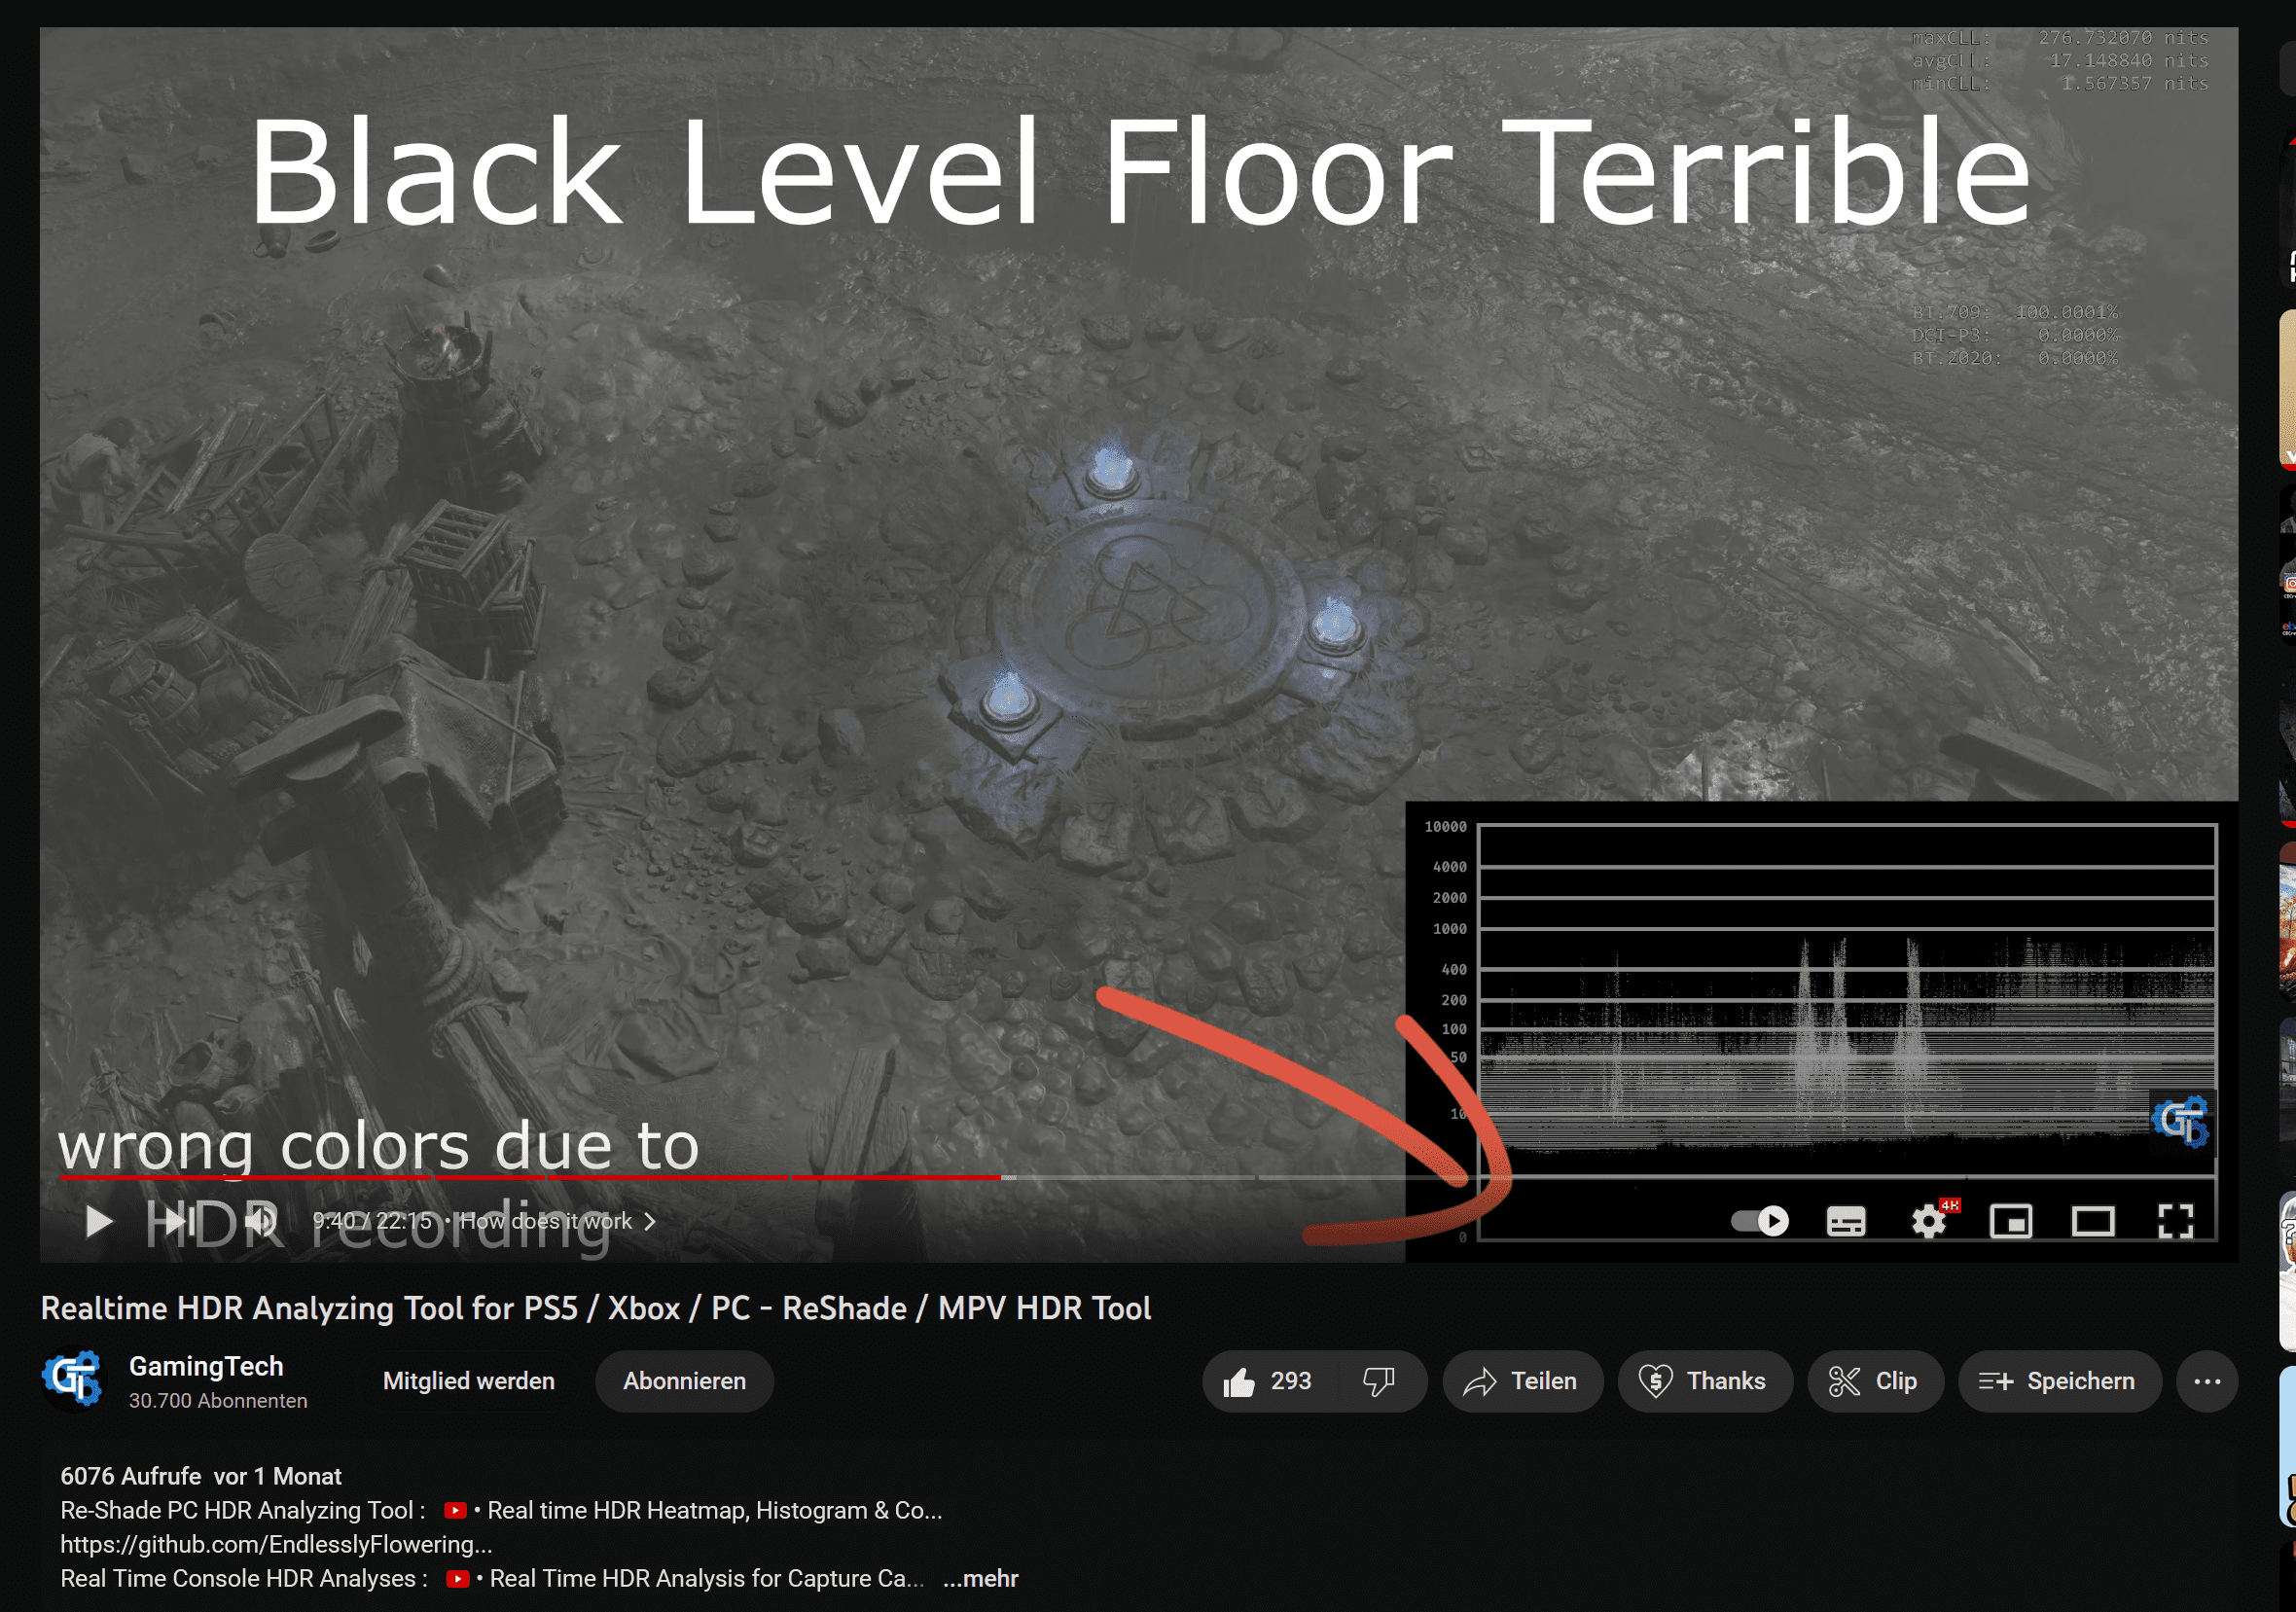
Task: Like the video with 293 likes
Action: 1268,1381
